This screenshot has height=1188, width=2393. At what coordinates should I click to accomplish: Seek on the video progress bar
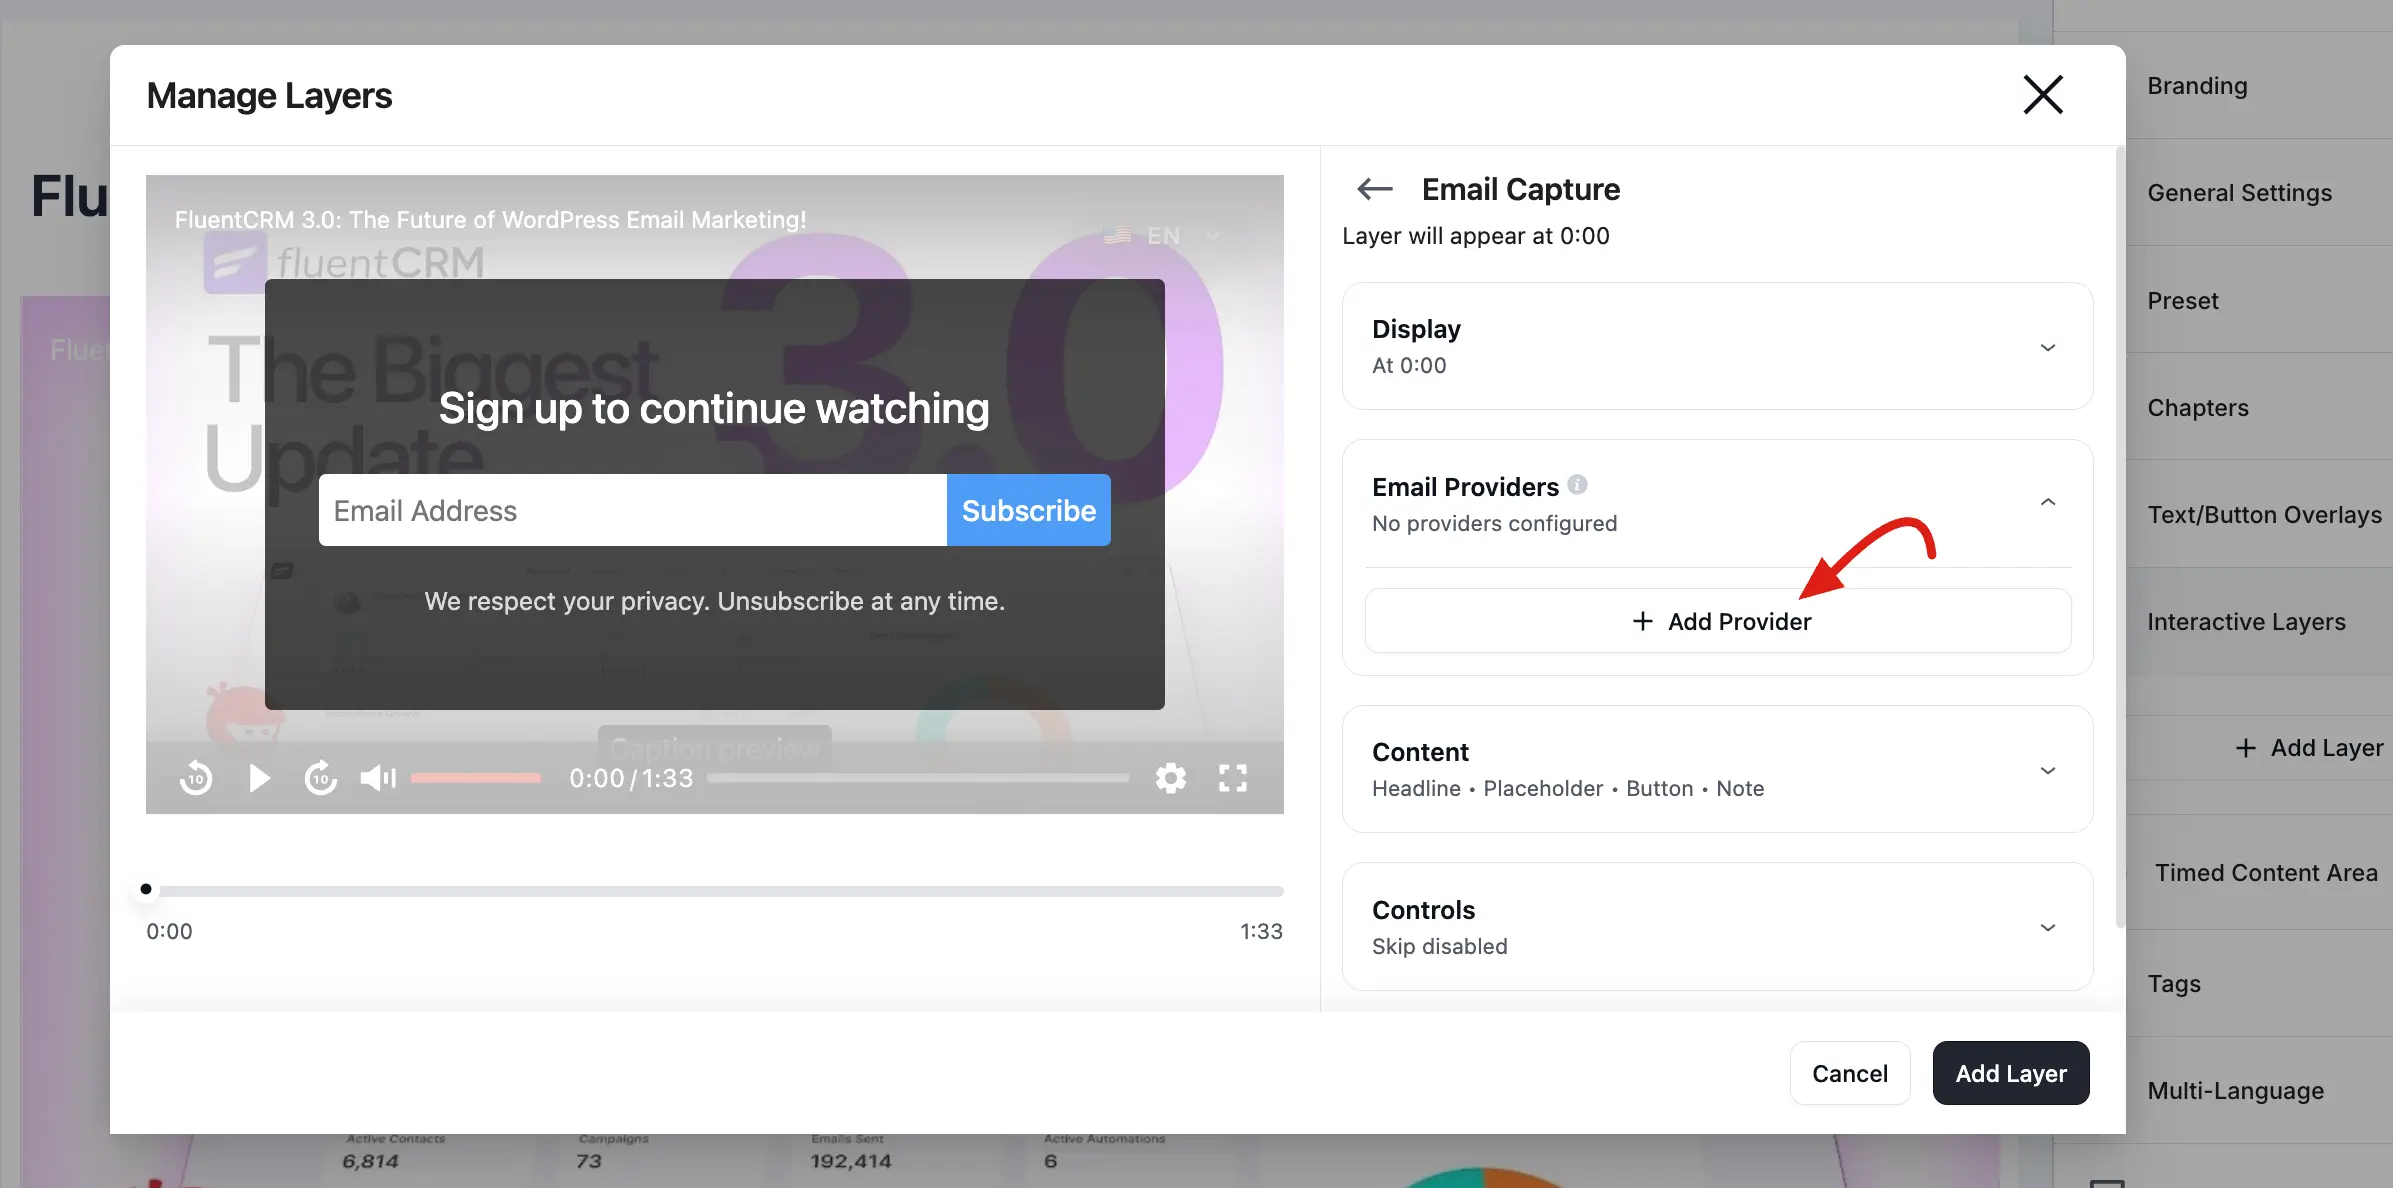pos(918,778)
